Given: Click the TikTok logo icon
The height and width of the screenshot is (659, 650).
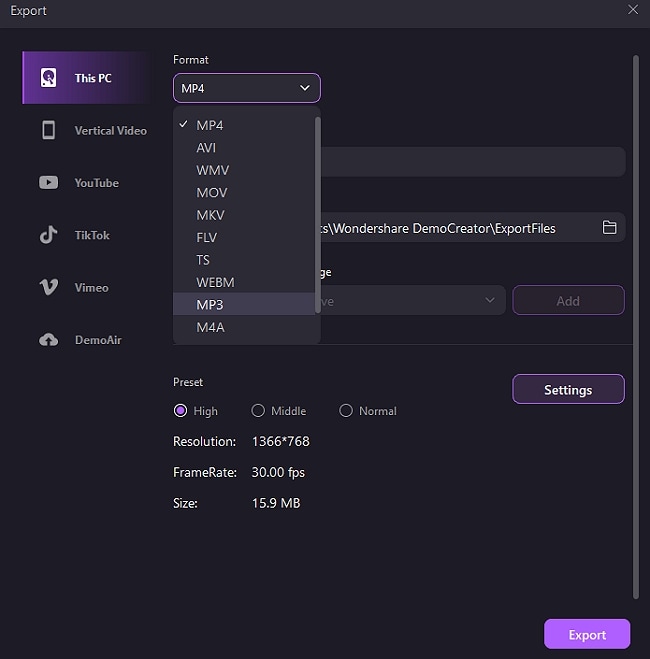Looking at the screenshot, I should pyautogui.click(x=48, y=235).
